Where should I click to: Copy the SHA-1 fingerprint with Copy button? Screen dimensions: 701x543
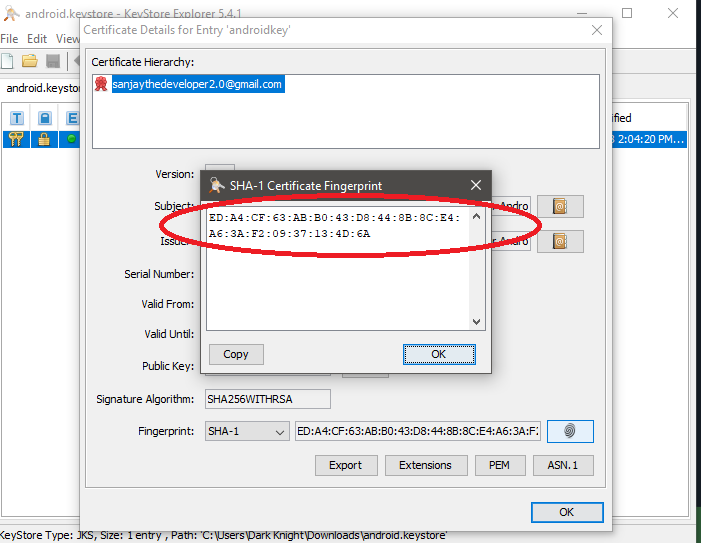[236, 354]
